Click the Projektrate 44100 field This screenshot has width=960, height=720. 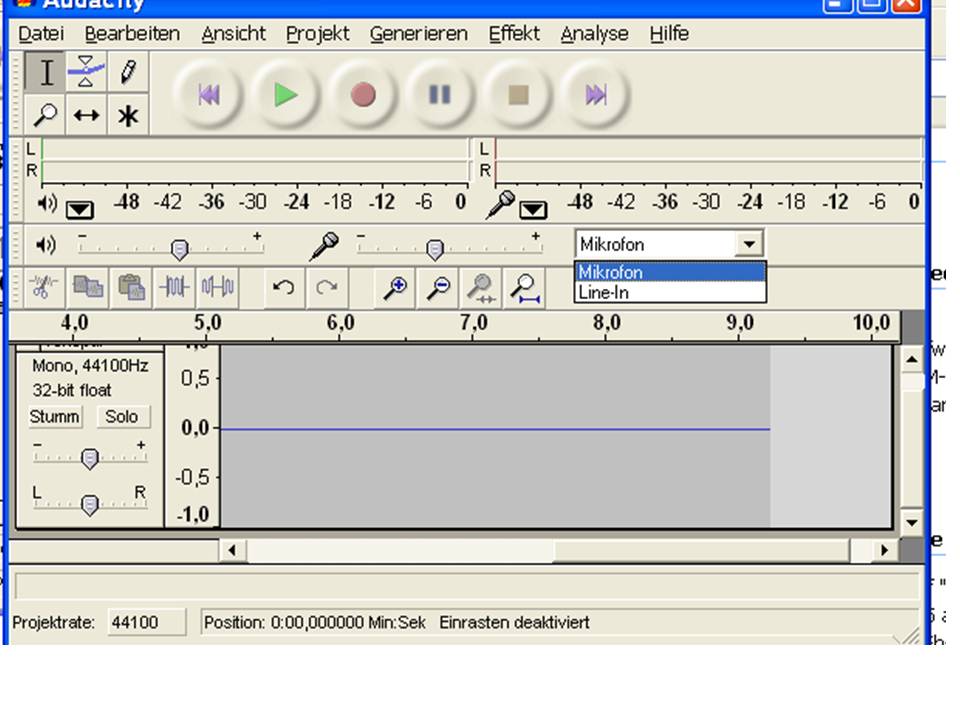[146, 623]
